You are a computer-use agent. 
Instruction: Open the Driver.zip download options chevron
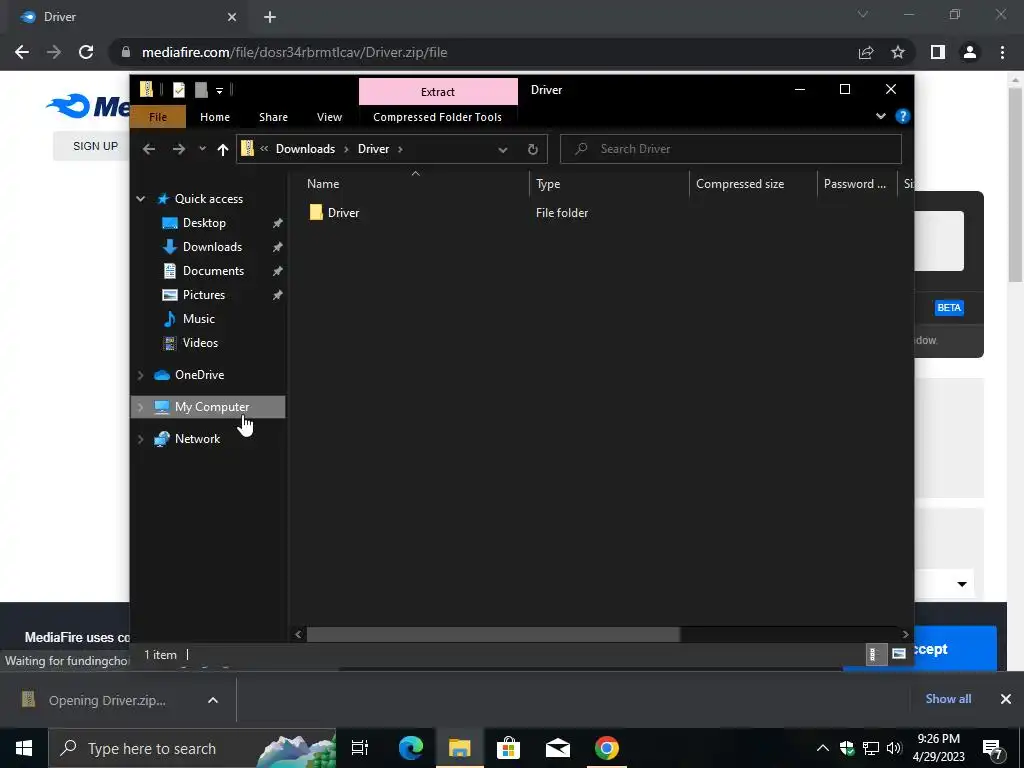point(213,700)
